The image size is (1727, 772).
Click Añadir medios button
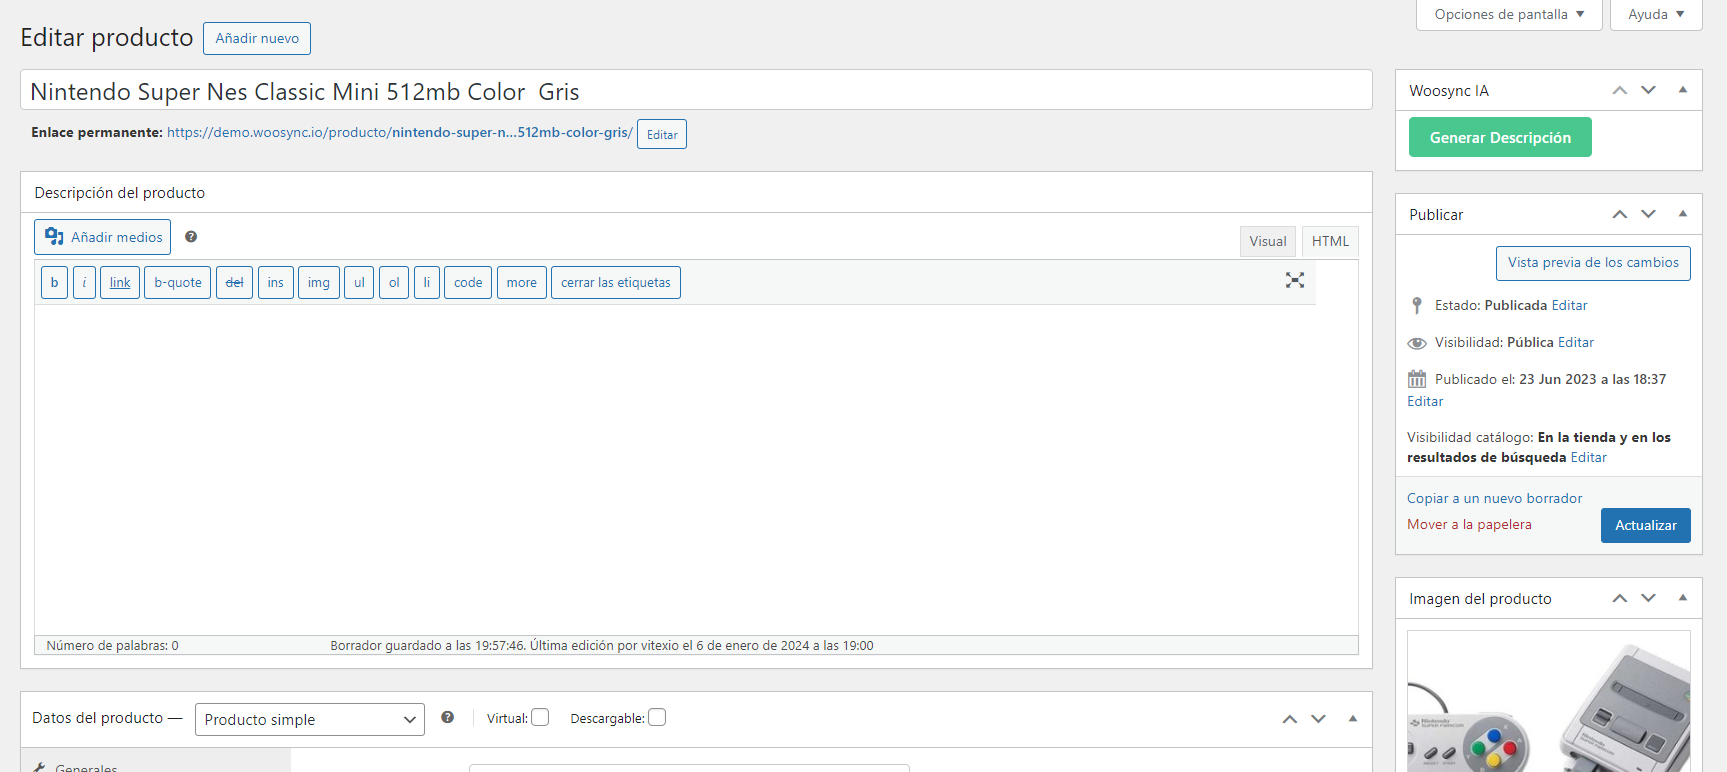103,237
